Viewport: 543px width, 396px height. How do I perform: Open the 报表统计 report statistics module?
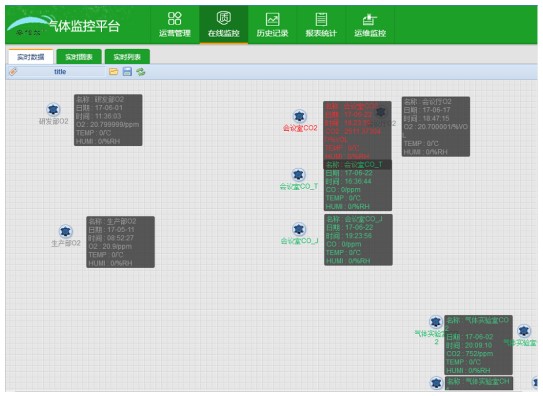pos(321,24)
